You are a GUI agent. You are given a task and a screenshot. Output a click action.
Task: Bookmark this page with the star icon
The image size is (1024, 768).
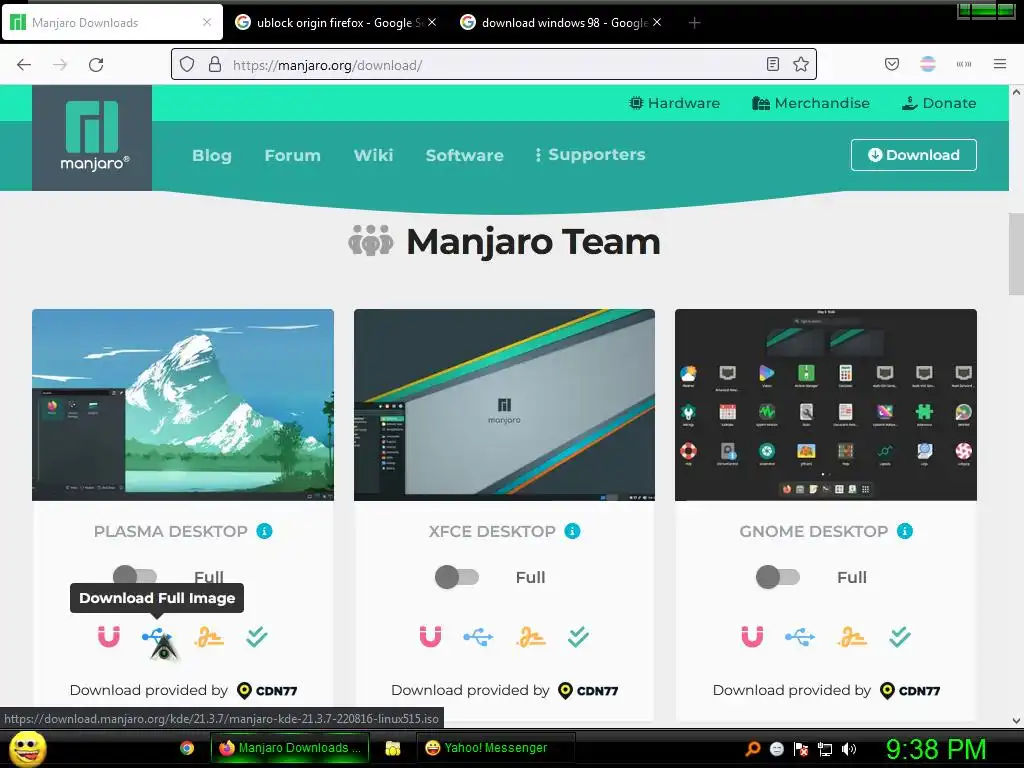[x=801, y=64]
